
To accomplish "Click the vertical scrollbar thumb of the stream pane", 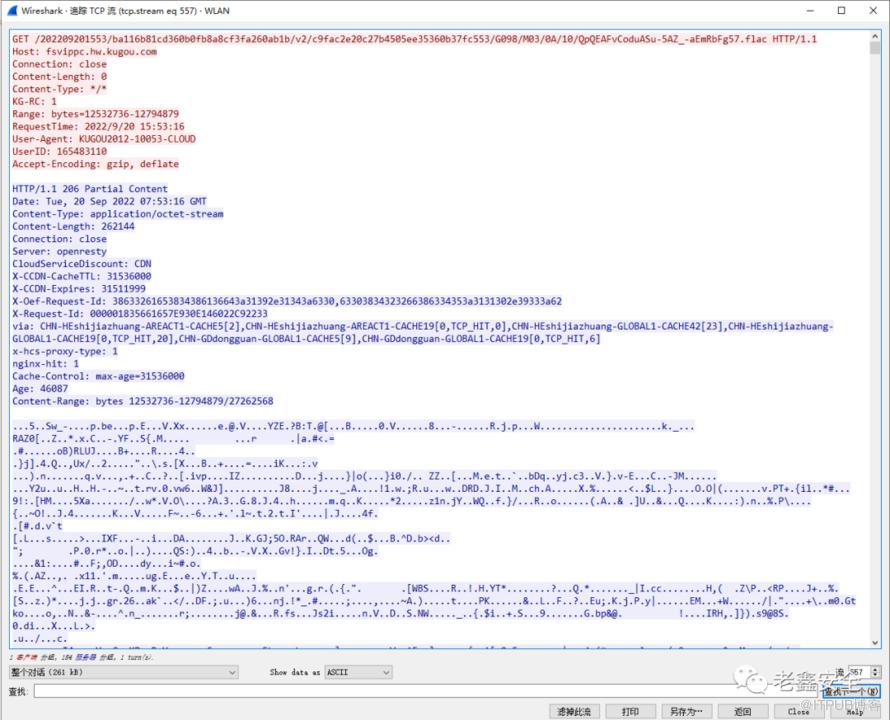I will (x=875, y=48).
